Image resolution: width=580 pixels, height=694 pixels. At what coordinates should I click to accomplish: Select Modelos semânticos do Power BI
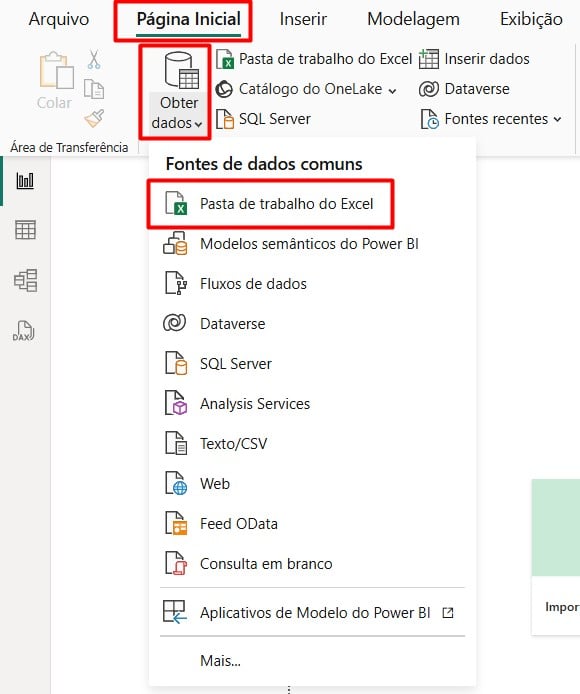[312, 244]
